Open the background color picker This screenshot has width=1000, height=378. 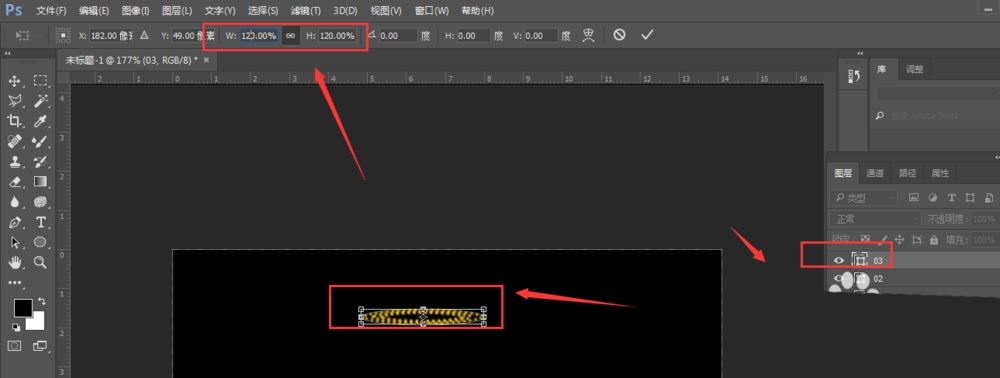tap(37, 322)
